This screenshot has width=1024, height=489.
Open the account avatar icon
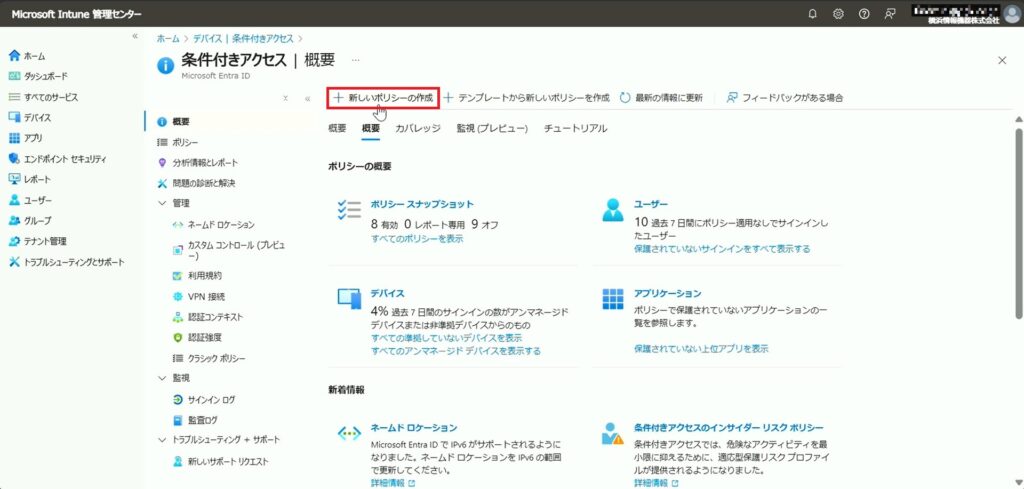(1012, 14)
